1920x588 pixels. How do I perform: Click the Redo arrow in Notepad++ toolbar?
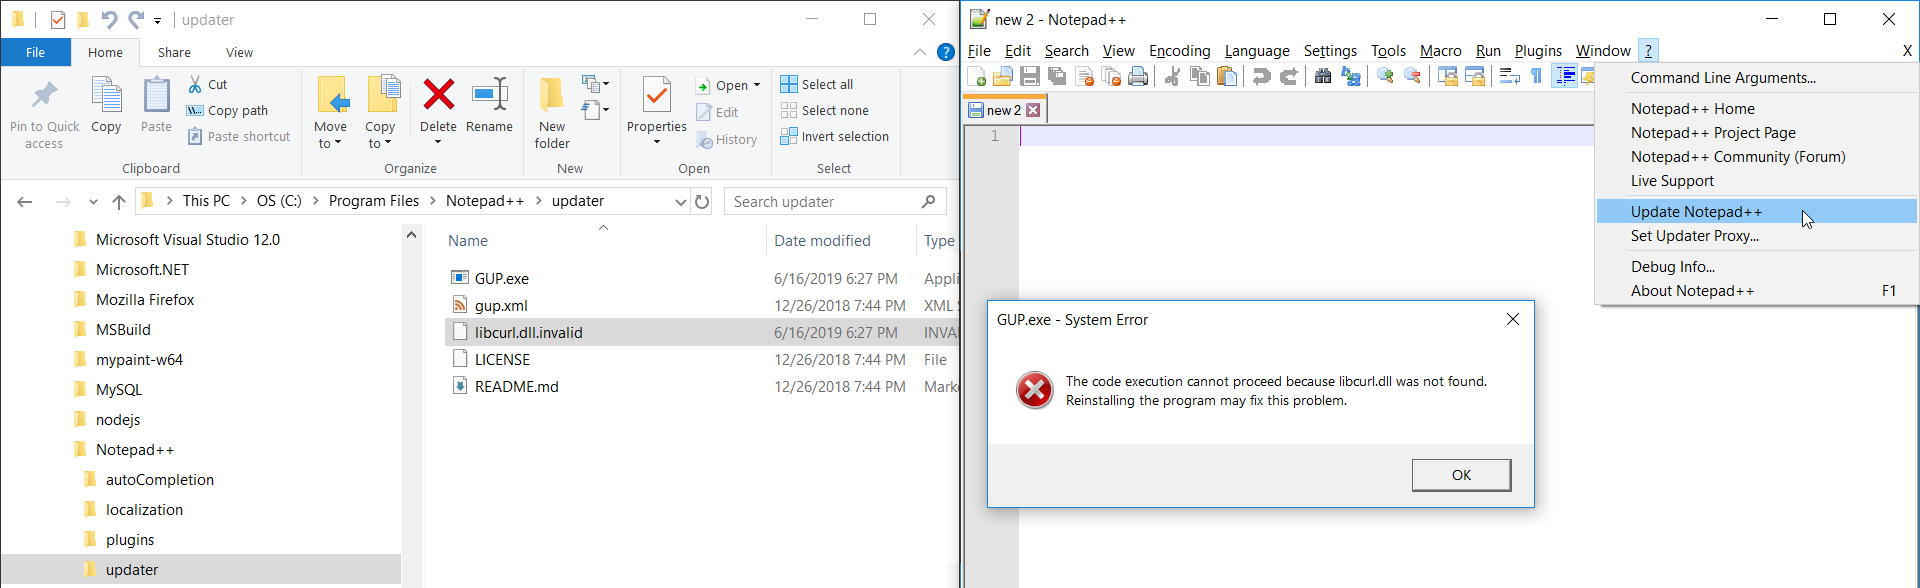click(1289, 76)
